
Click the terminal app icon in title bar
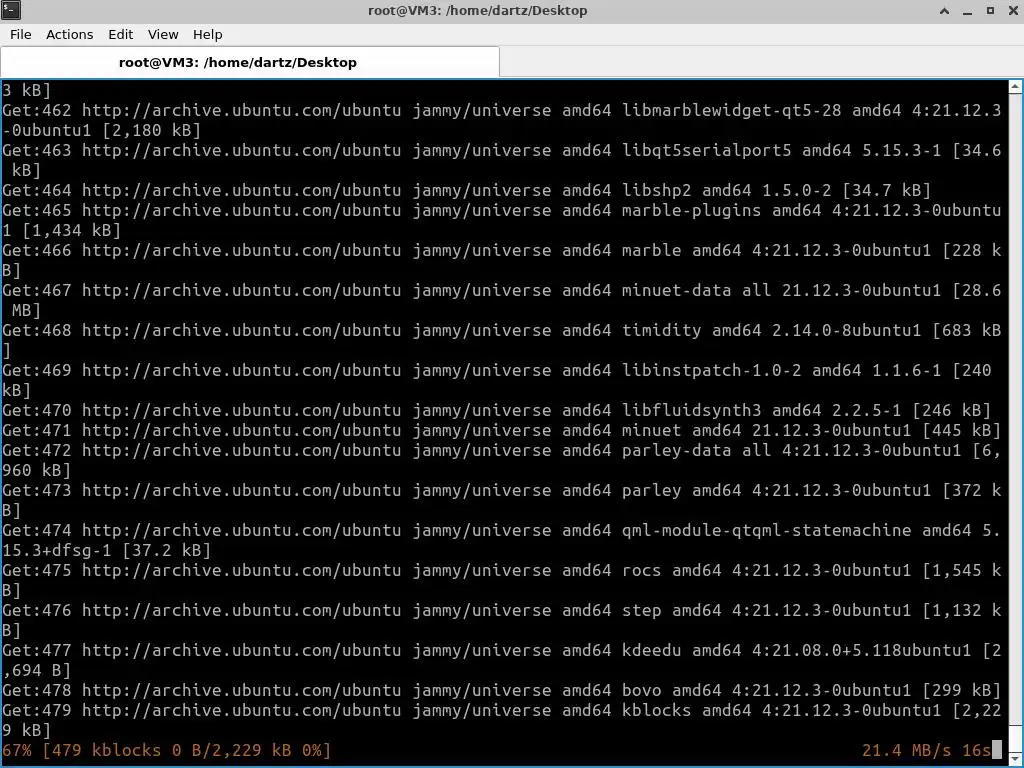point(11,10)
